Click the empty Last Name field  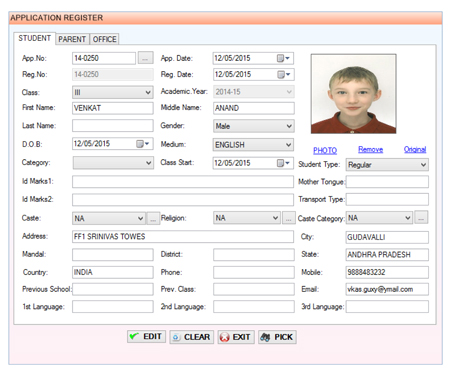tap(113, 126)
